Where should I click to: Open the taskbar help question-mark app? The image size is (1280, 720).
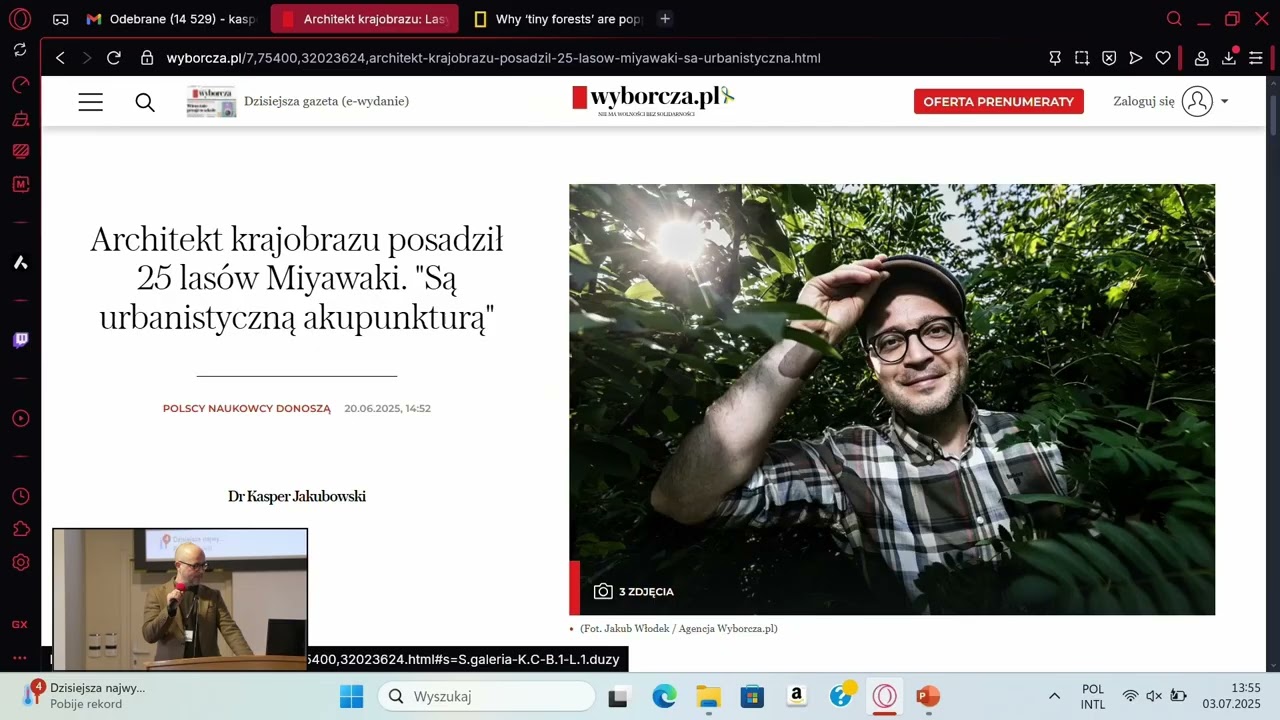click(842, 695)
